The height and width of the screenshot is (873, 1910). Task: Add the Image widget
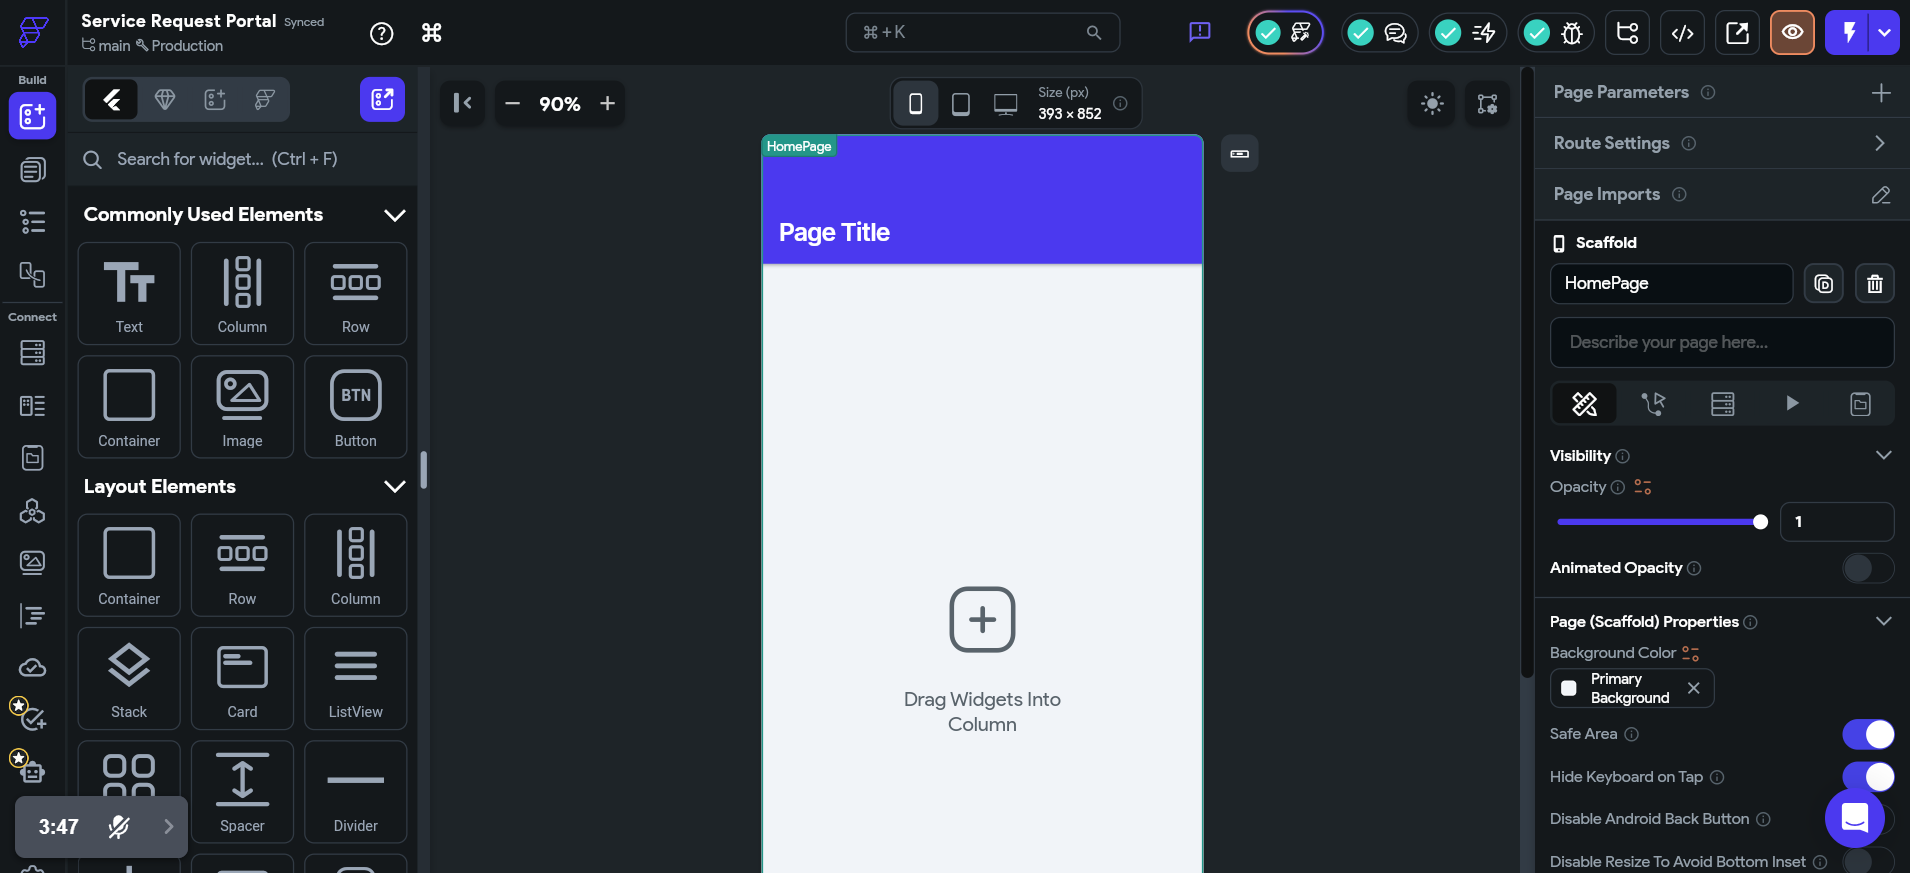(x=242, y=407)
